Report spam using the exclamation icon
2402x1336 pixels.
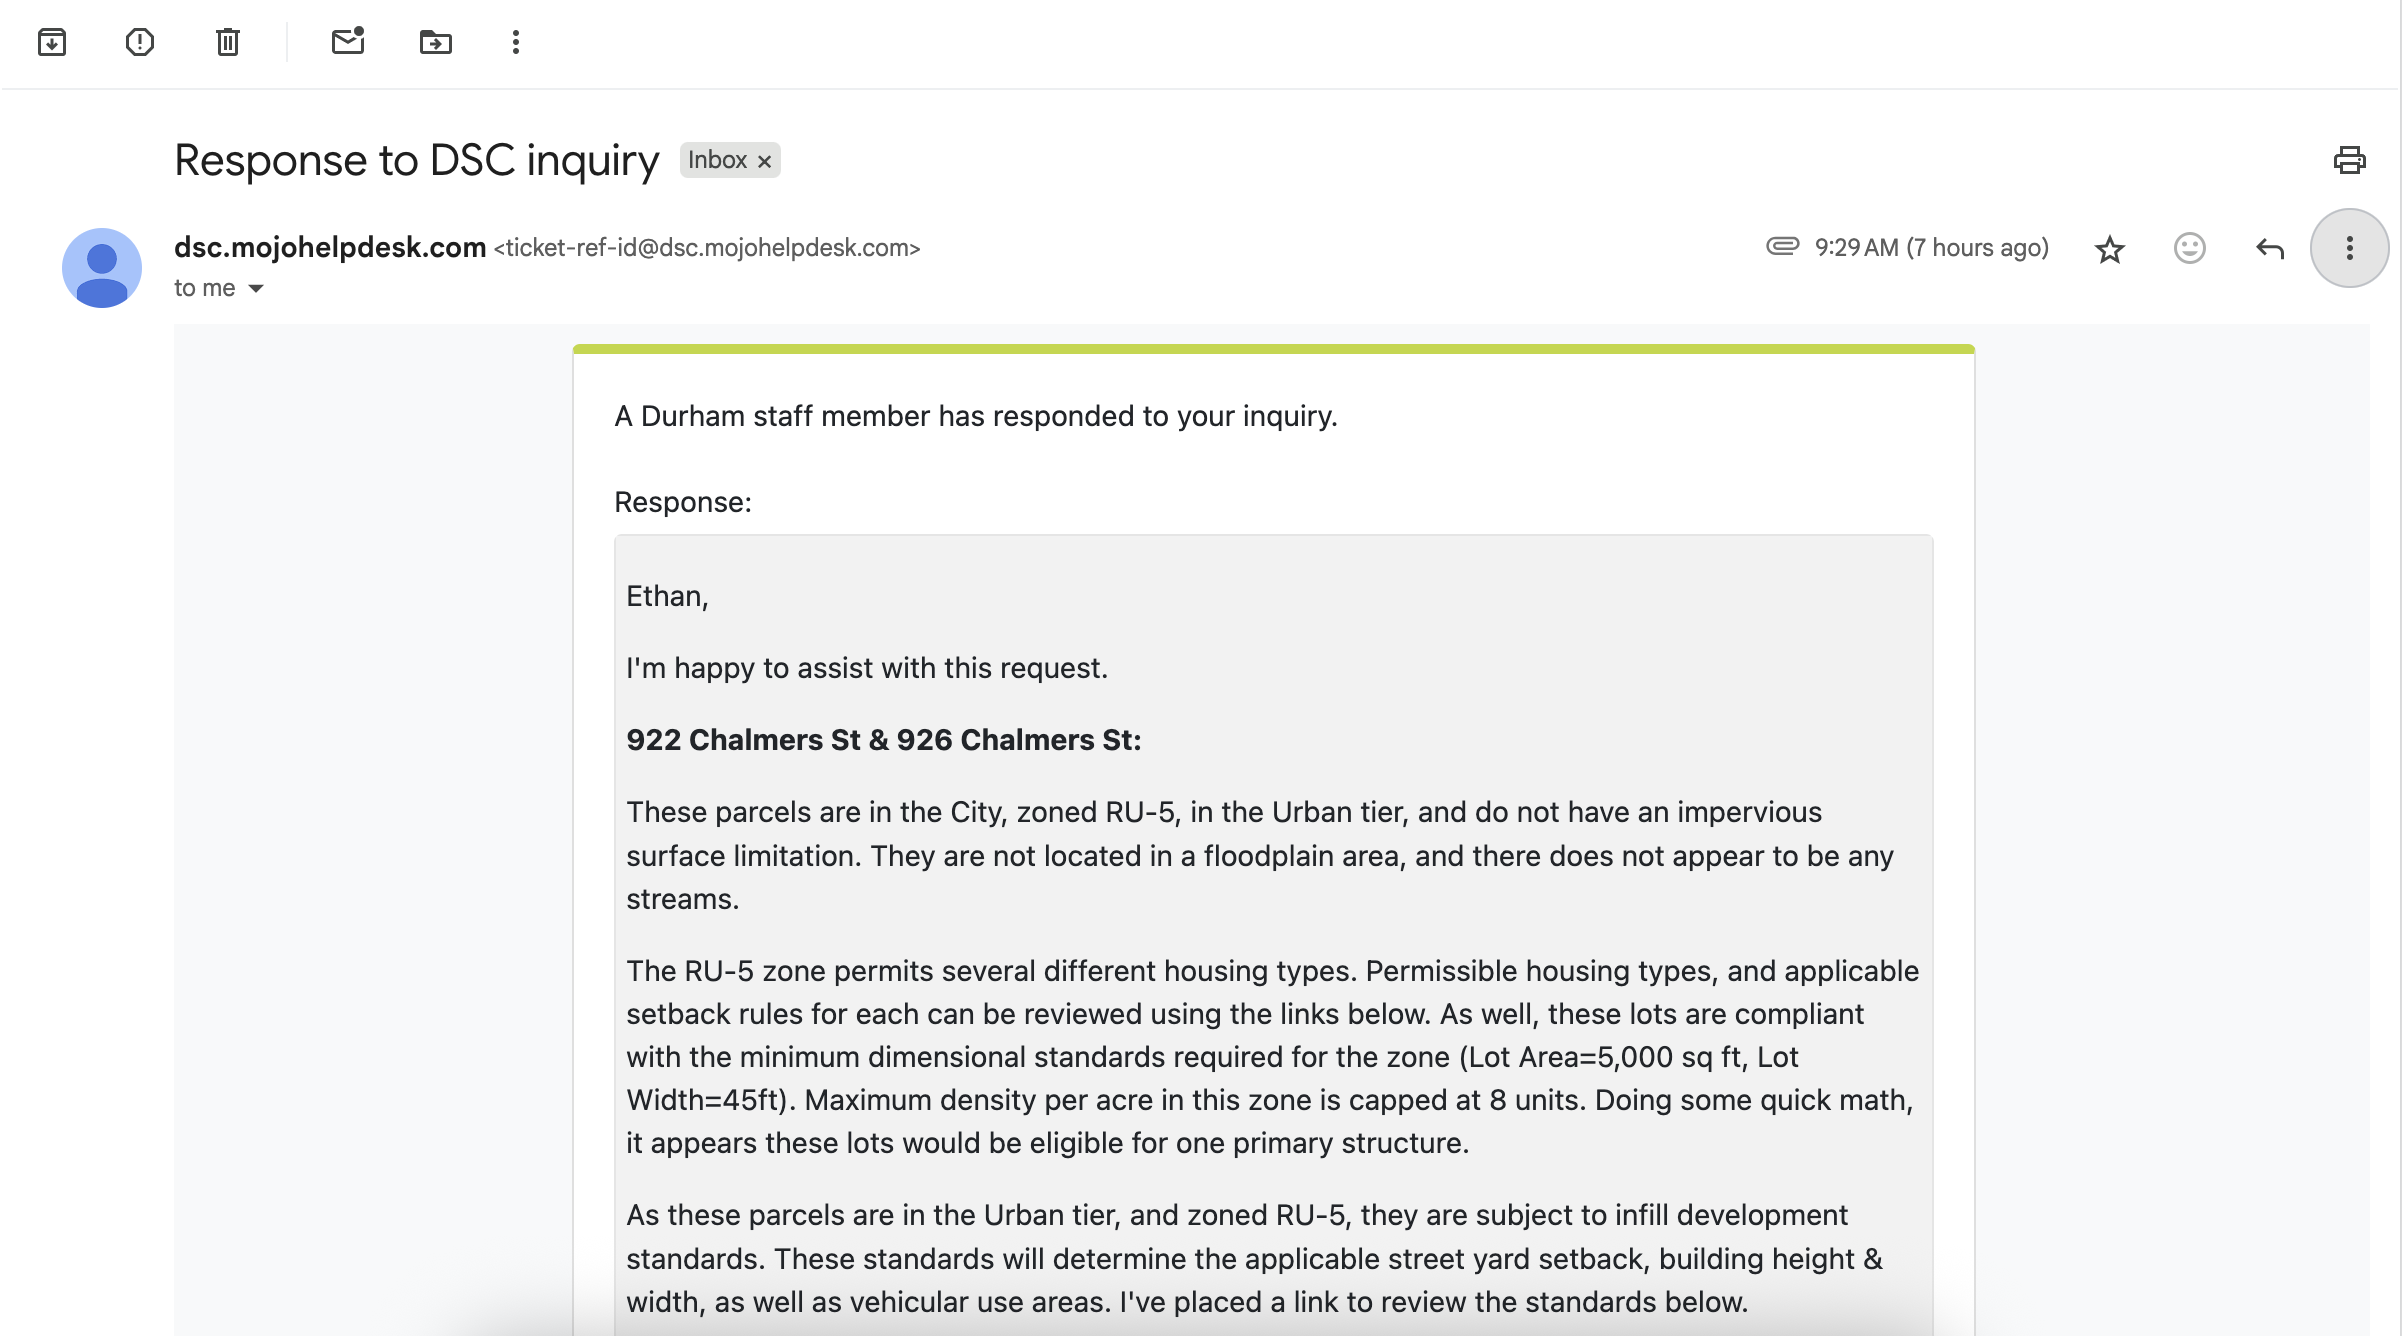pos(140,42)
